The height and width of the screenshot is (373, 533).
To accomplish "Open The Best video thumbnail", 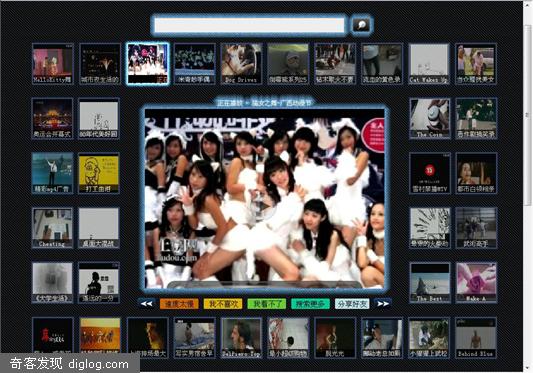I will click(430, 283).
